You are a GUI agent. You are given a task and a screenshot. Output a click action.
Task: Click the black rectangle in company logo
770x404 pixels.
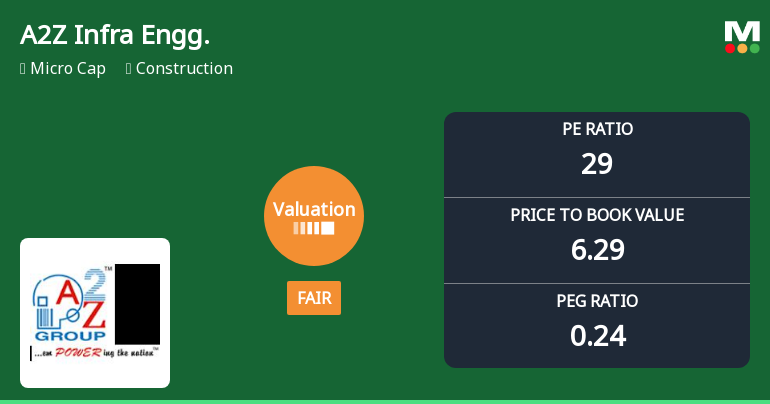tap(137, 304)
